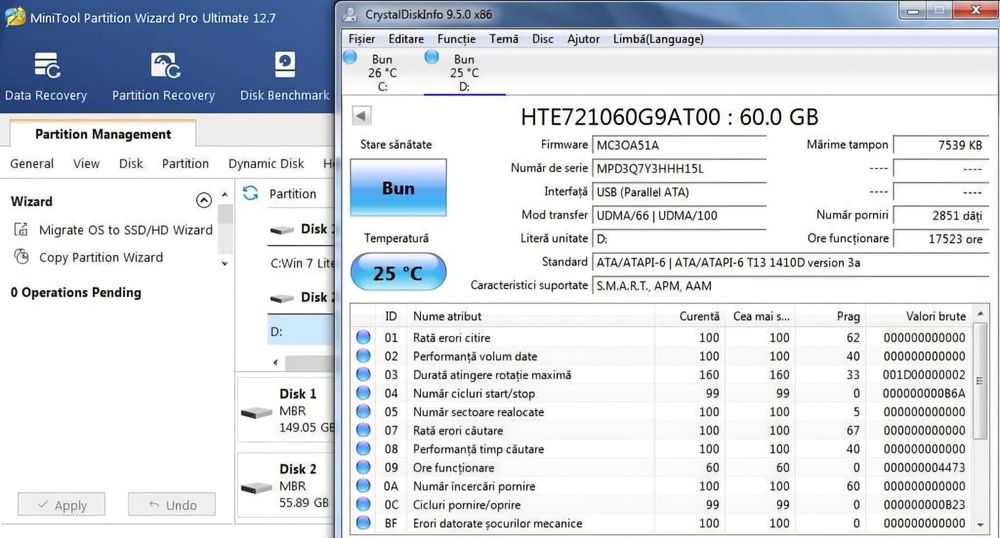Click the Disk 2 drive icon in the disk map

click(256, 488)
